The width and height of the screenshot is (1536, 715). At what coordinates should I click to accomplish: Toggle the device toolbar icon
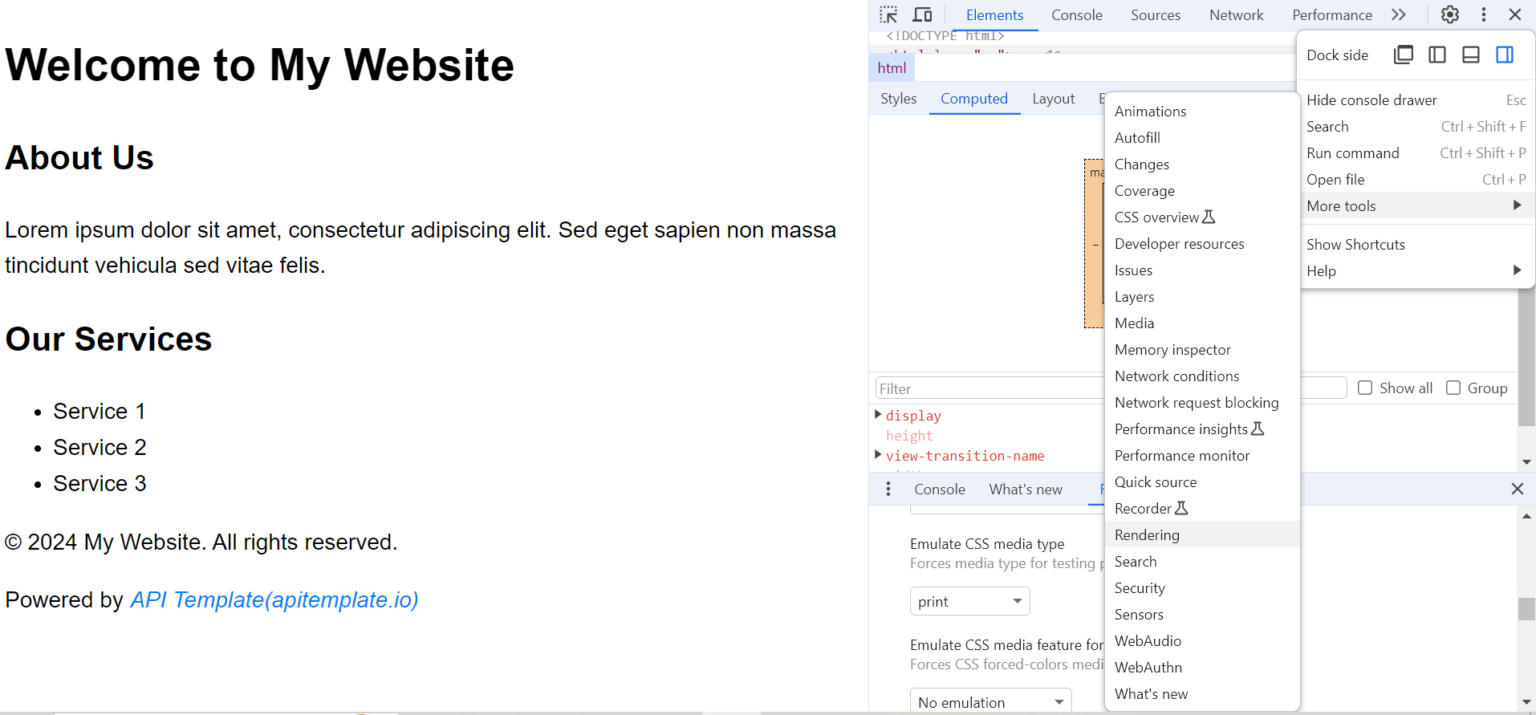921,14
